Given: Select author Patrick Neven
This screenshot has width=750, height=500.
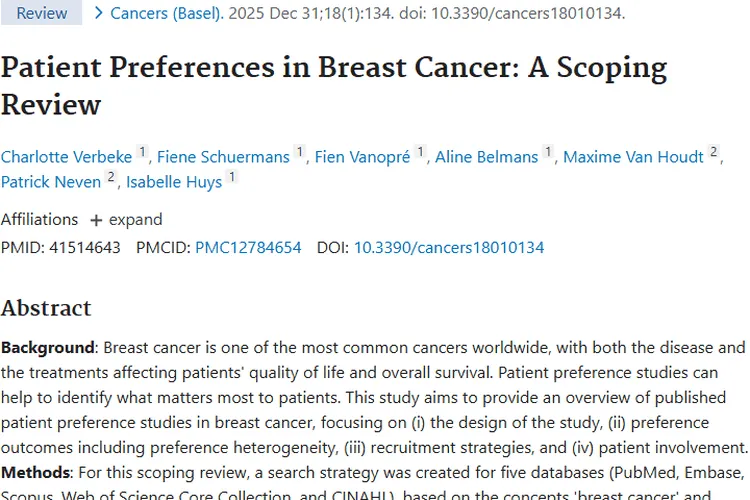Looking at the screenshot, I should [51, 182].
